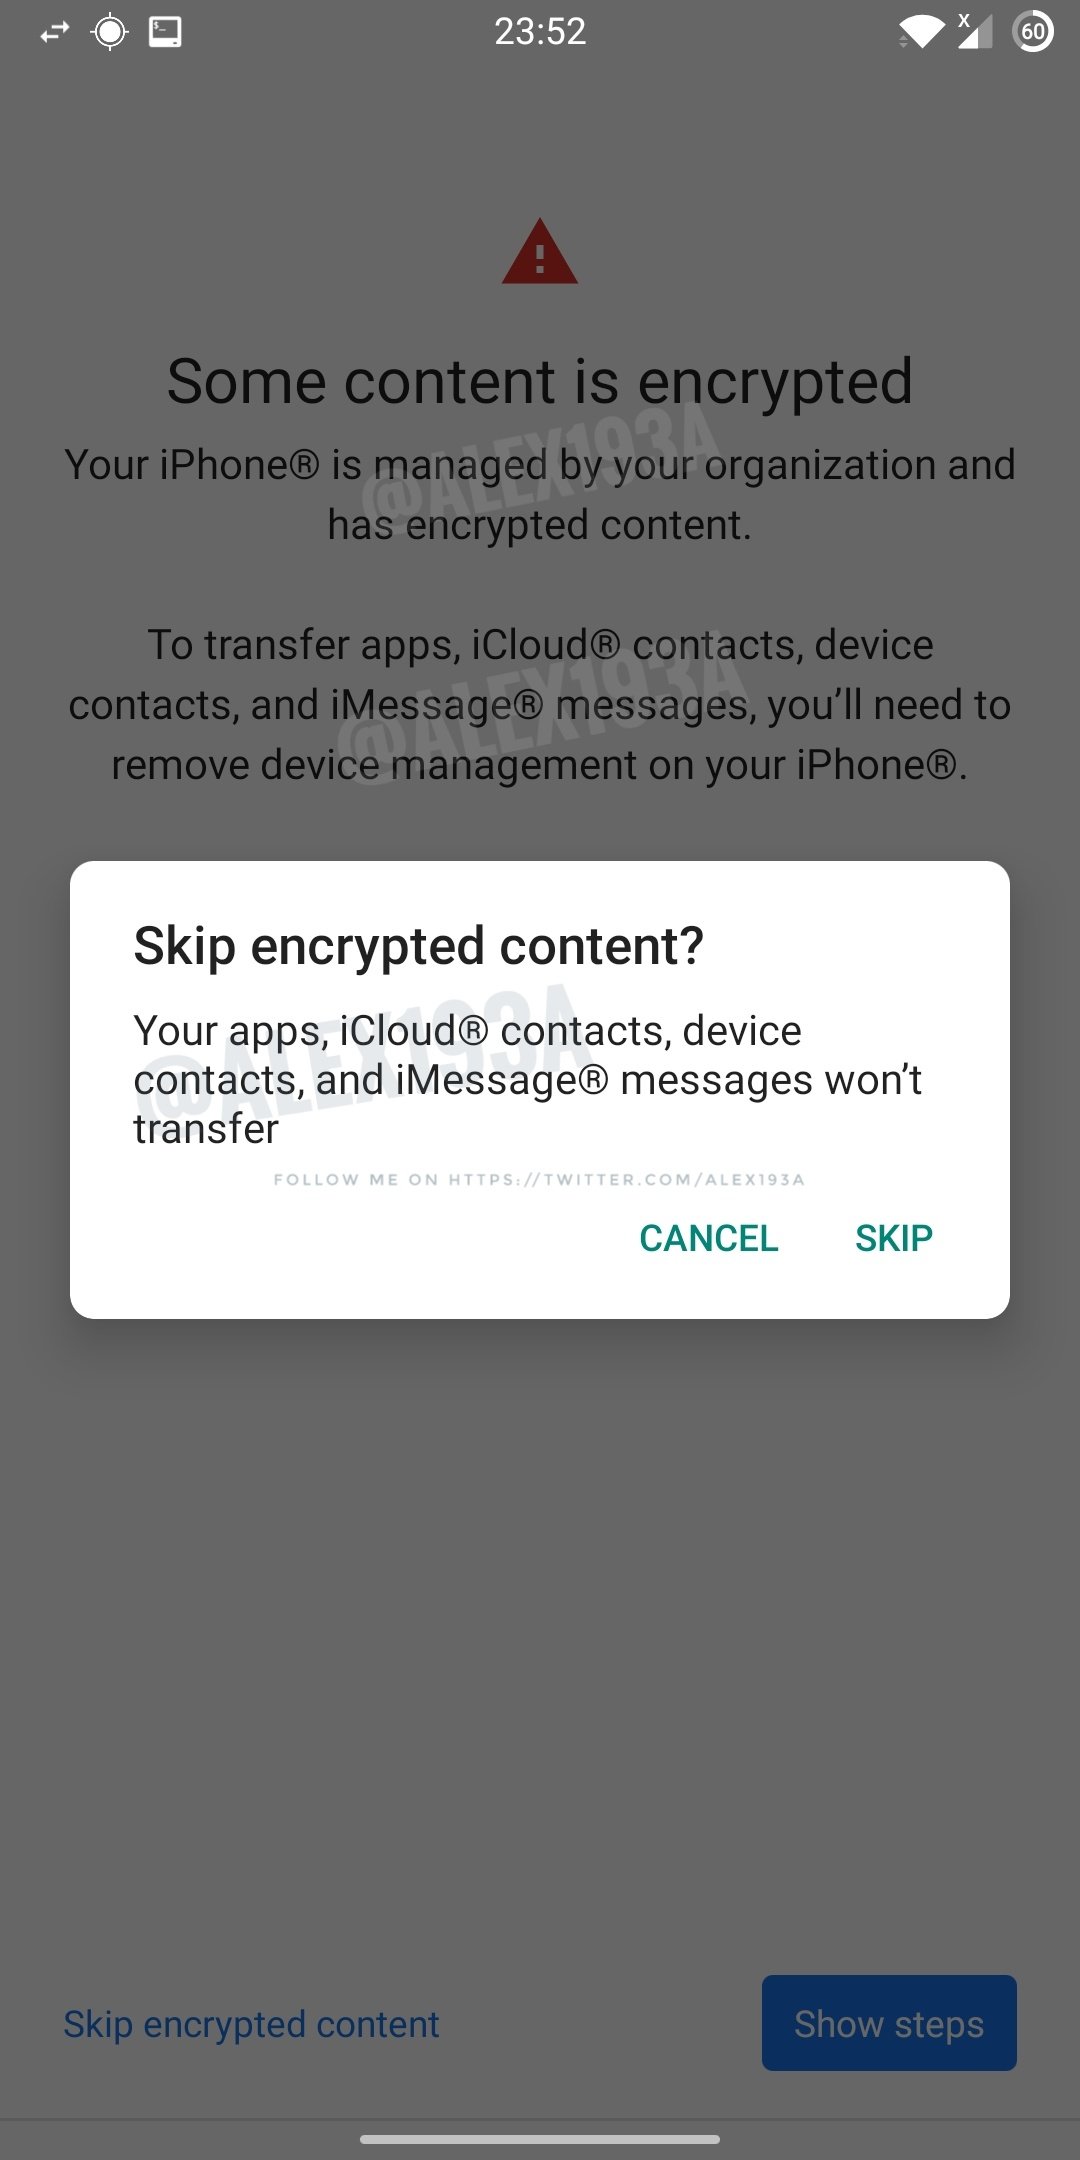The image size is (1080, 2160).
Task: Tap the Twitter follow link watermark
Action: coord(540,1180)
